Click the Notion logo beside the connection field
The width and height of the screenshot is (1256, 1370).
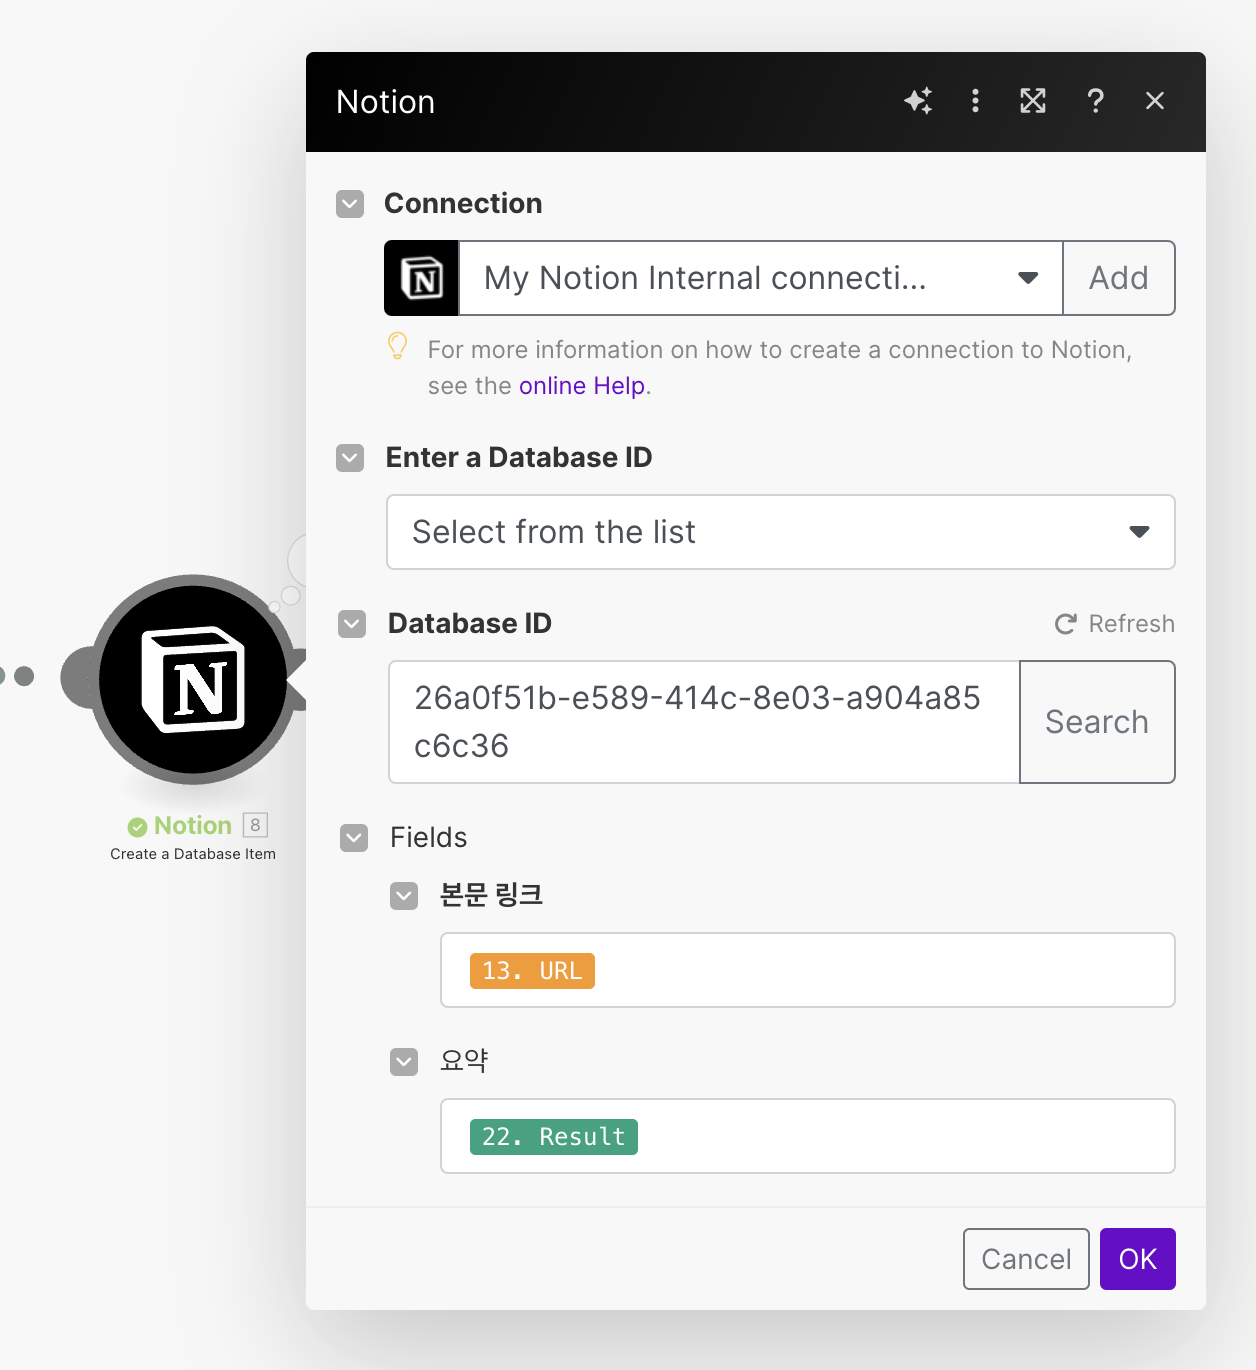420,278
